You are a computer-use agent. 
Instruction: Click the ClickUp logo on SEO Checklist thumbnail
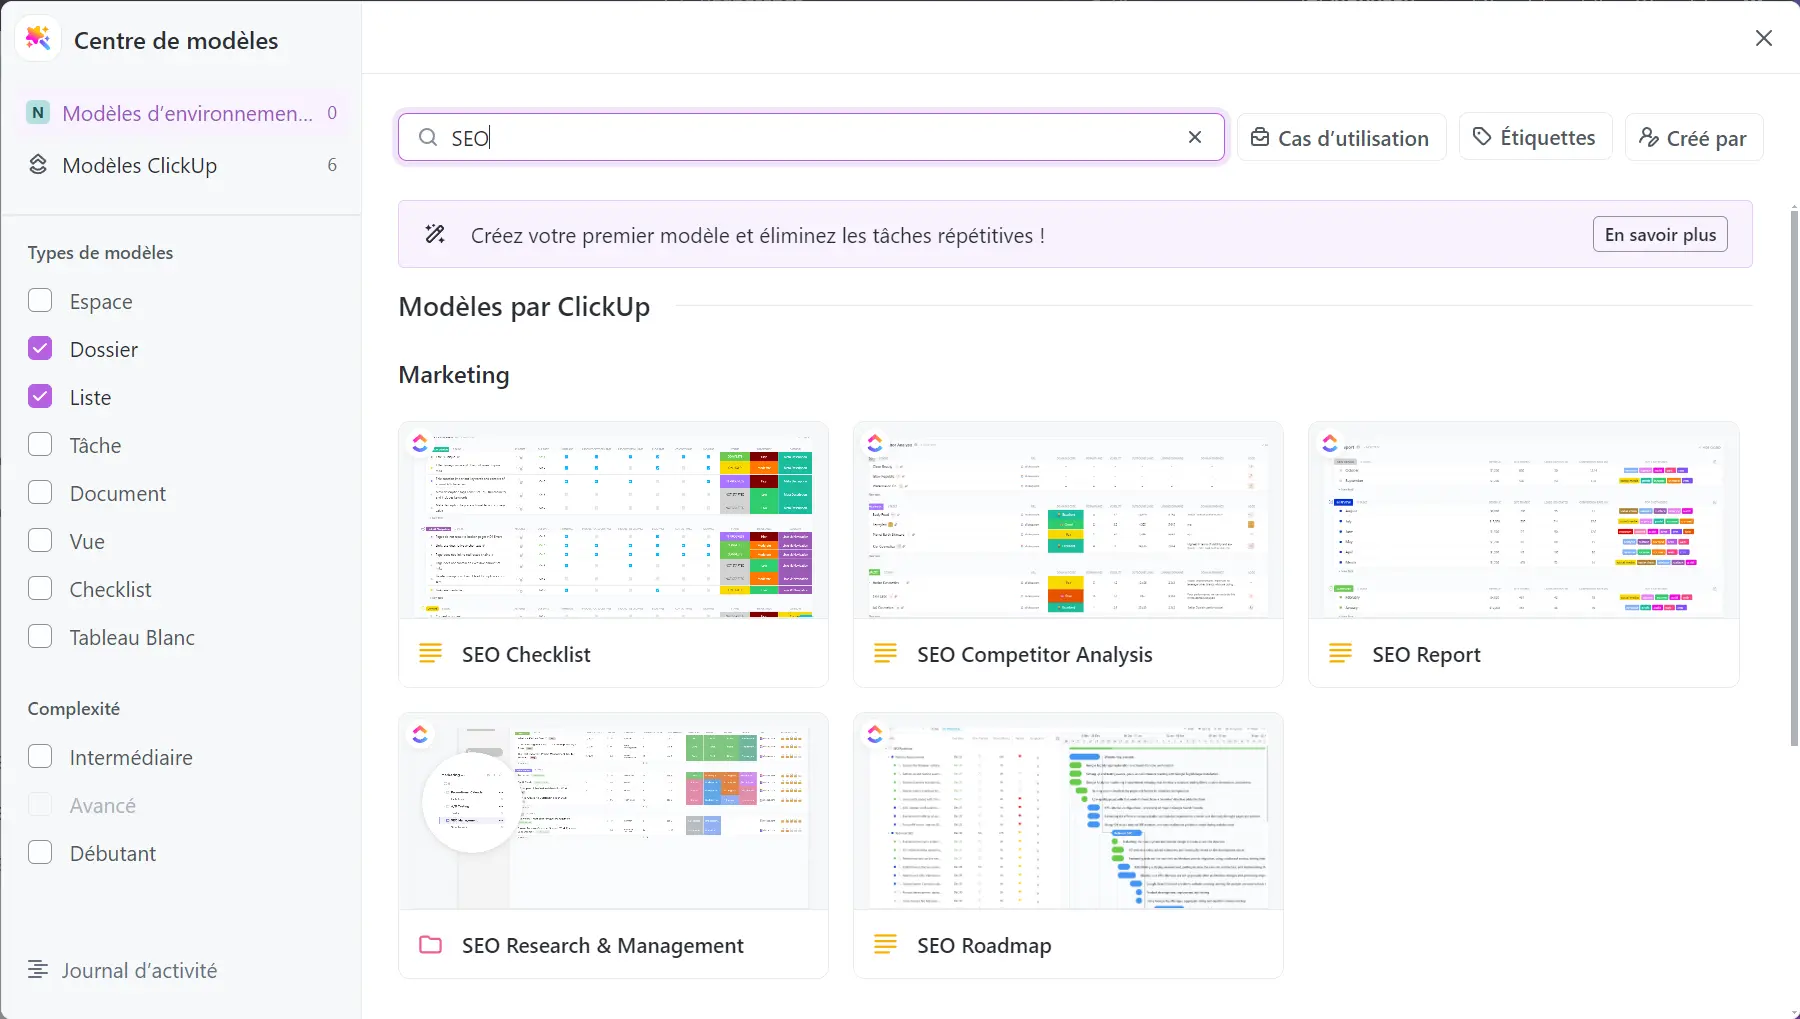coord(420,442)
